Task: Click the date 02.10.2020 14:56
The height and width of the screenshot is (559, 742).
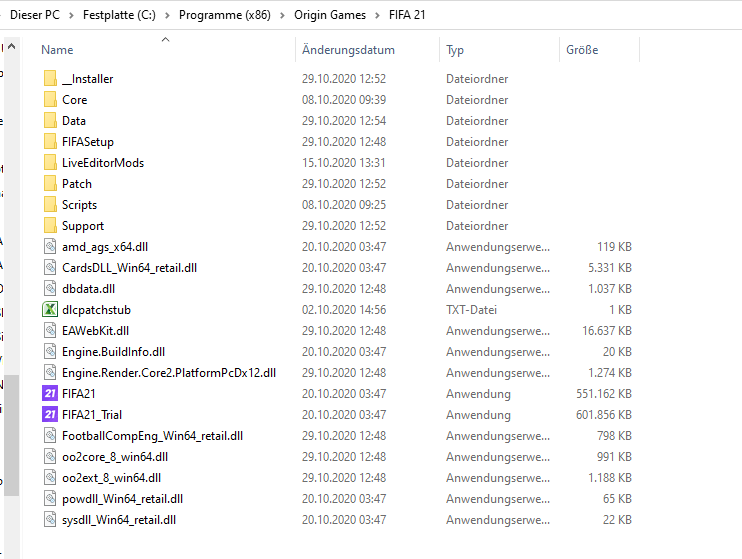Action: 344,310
